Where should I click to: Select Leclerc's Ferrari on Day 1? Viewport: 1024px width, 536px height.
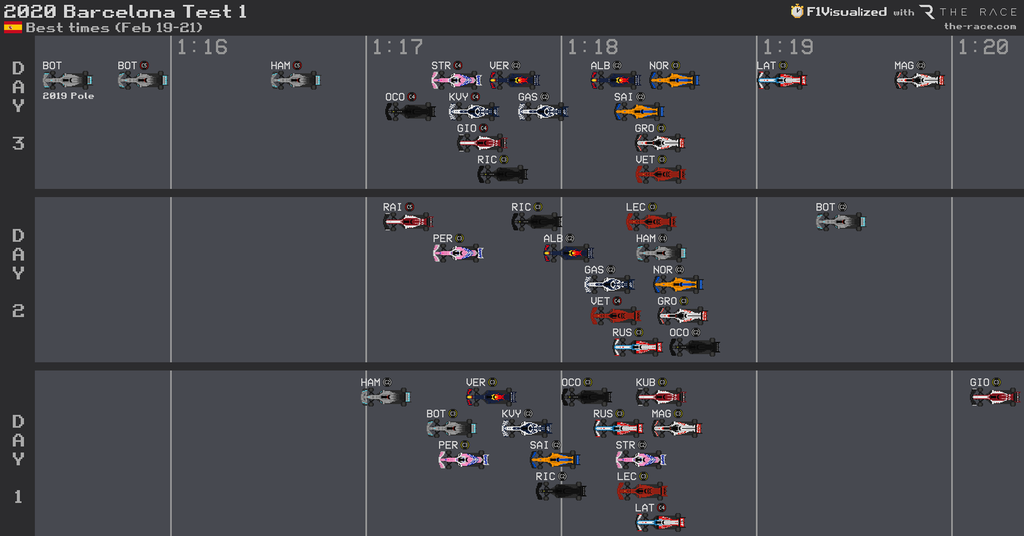pyautogui.click(x=642, y=491)
